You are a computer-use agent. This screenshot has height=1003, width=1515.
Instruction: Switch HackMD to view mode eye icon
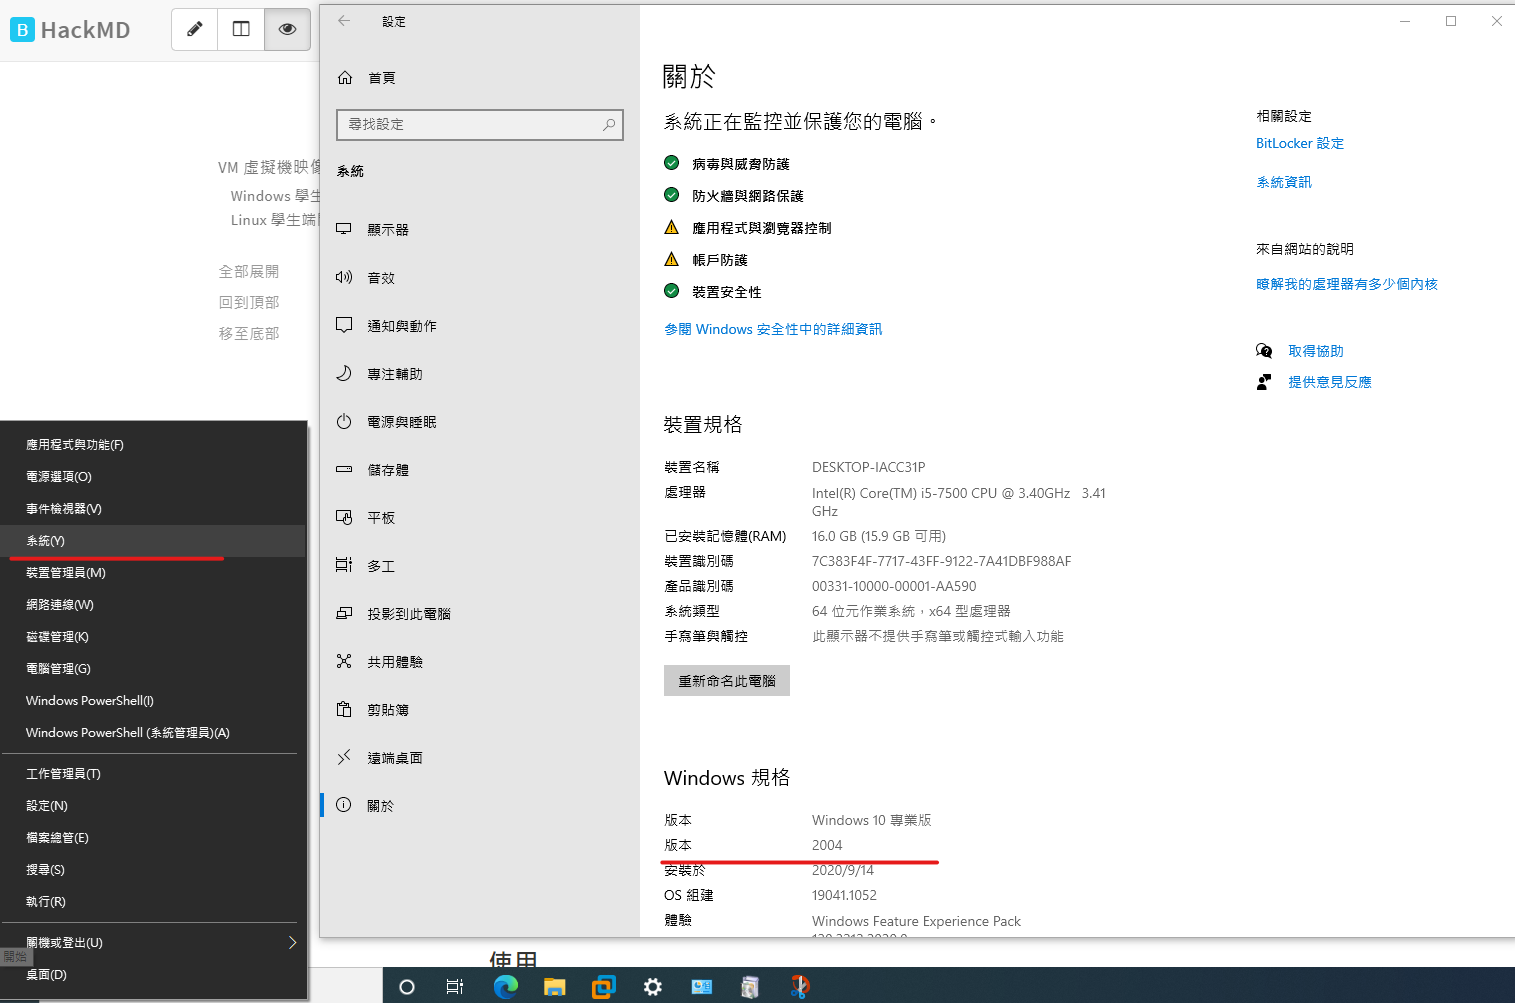[287, 29]
